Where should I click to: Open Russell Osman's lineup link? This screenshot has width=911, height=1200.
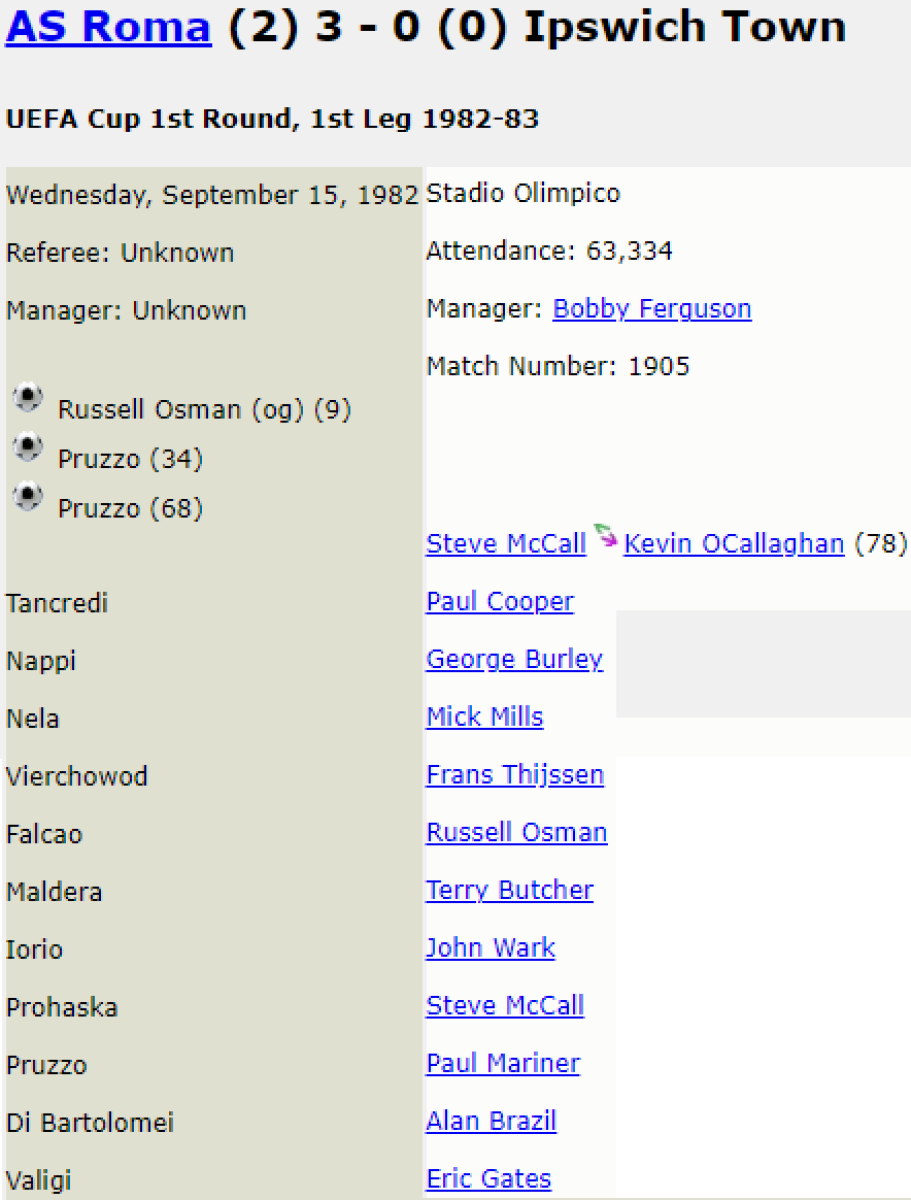click(x=516, y=833)
